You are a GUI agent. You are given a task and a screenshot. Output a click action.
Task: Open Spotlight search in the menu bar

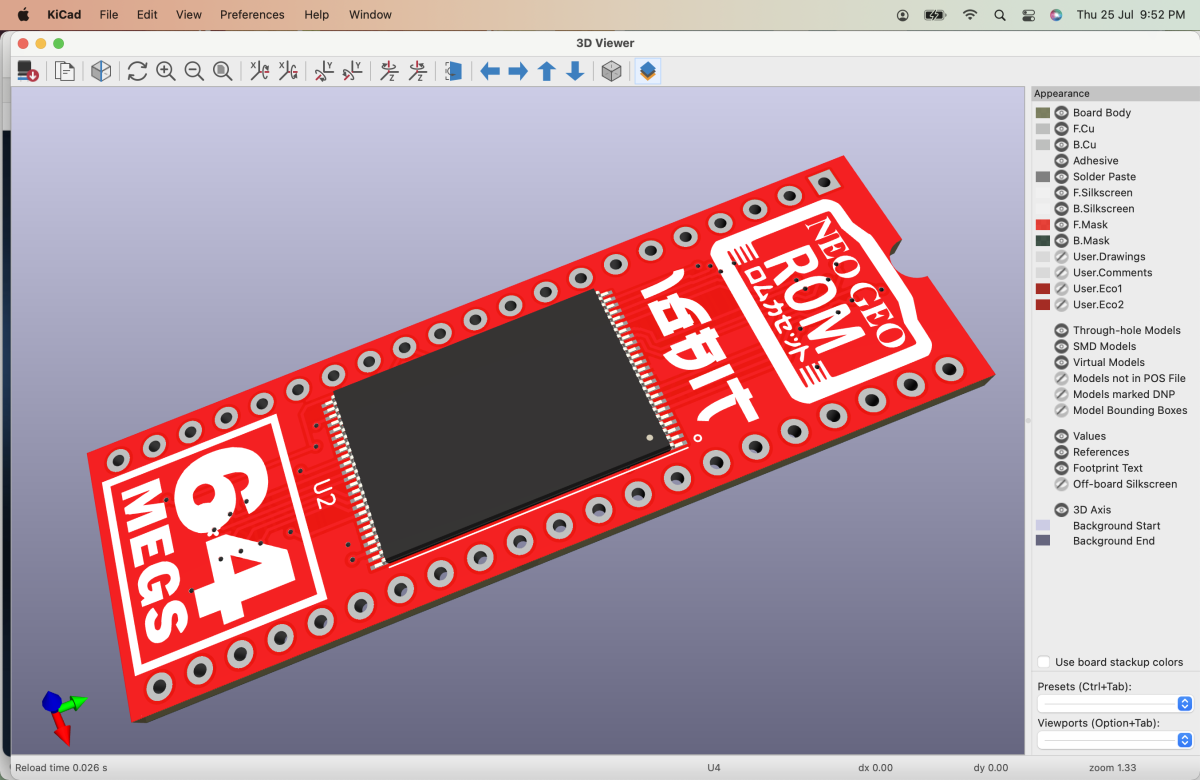pyautogui.click(x=1000, y=15)
